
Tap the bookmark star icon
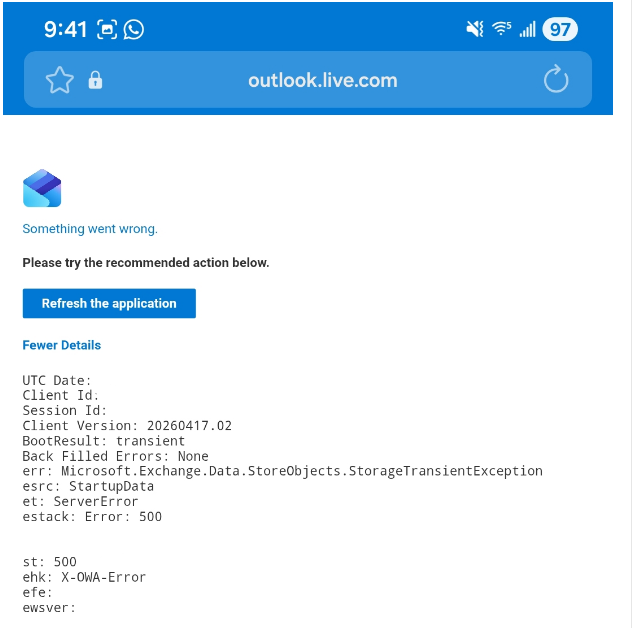pyautogui.click(x=60, y=80)
